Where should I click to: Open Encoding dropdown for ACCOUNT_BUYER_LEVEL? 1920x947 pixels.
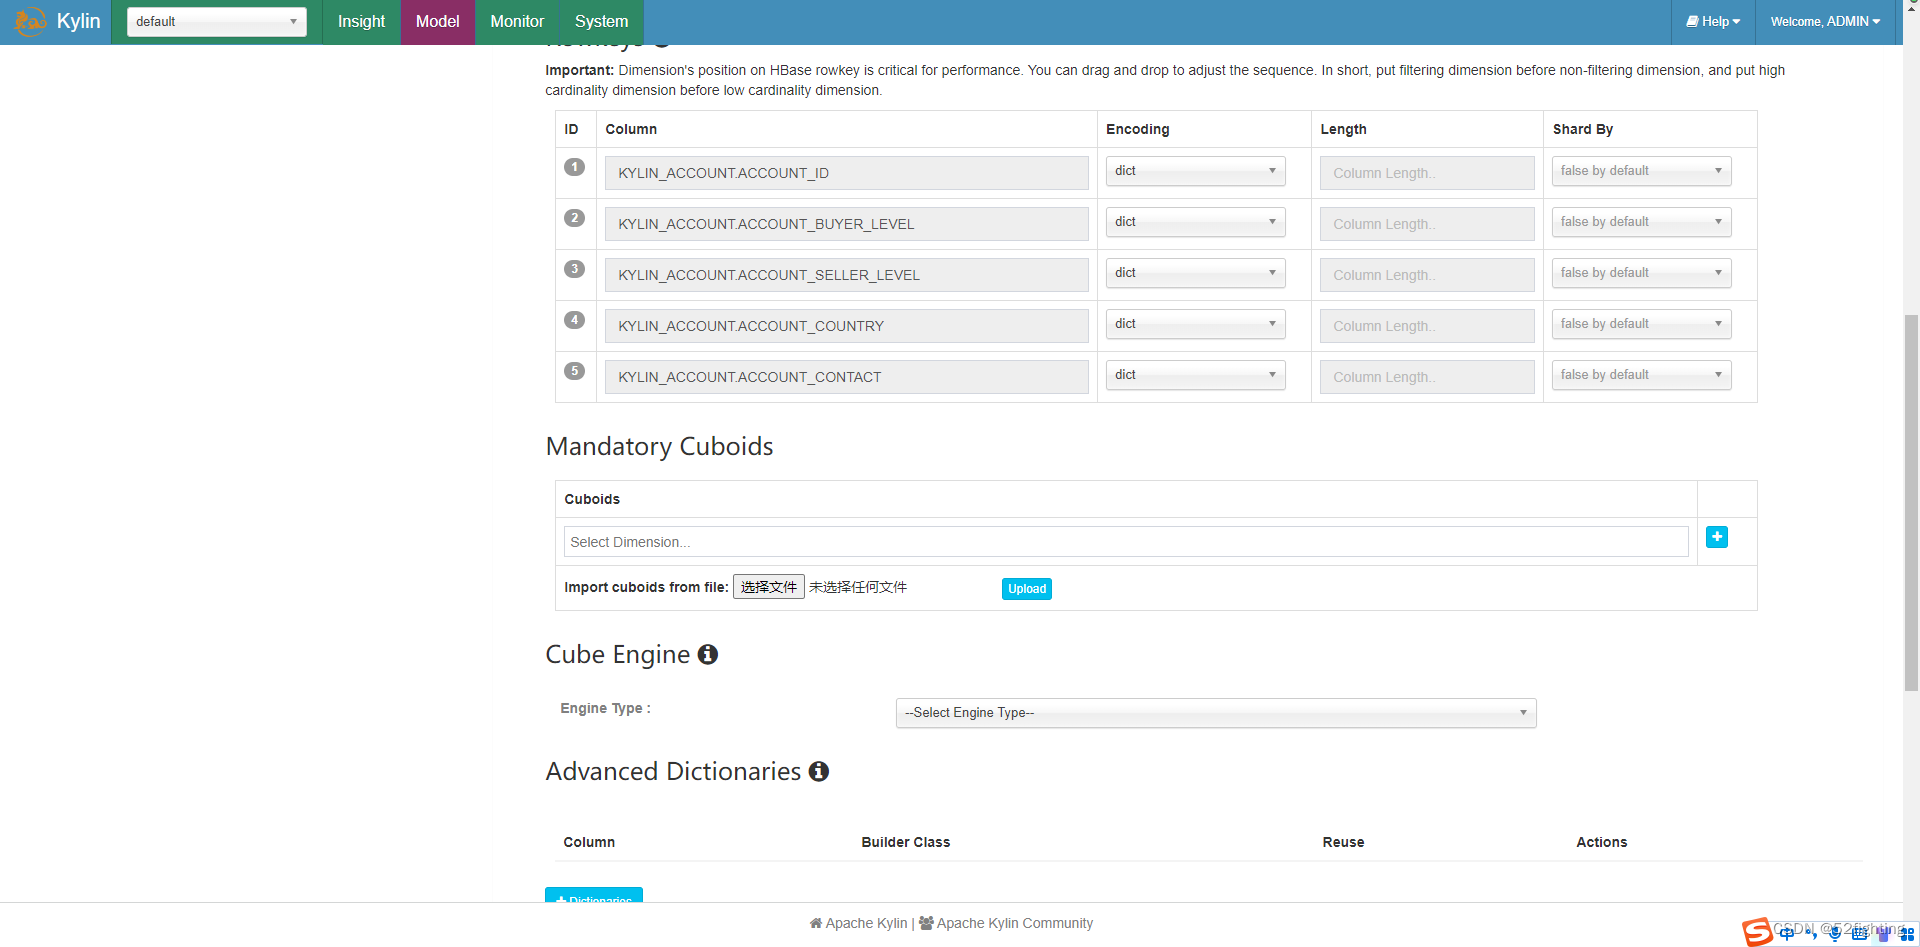click(1195, 222)
